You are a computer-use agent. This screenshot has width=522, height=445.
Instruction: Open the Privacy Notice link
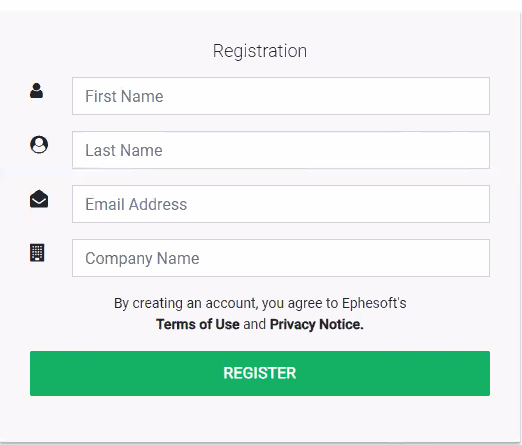coord(317,324)
